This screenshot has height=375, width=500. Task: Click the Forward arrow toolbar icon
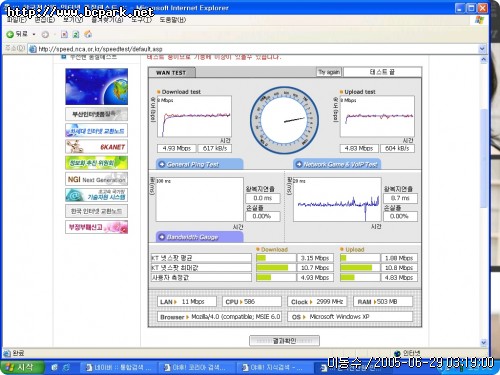click(45, 34)
